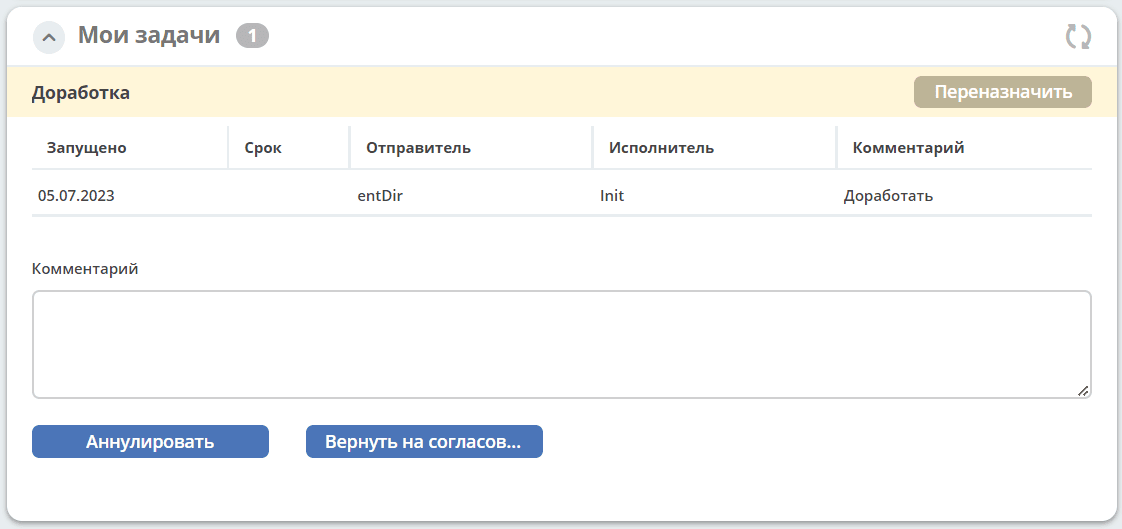
Task: Select the comment cell Доработать
Action: [888, 196]
